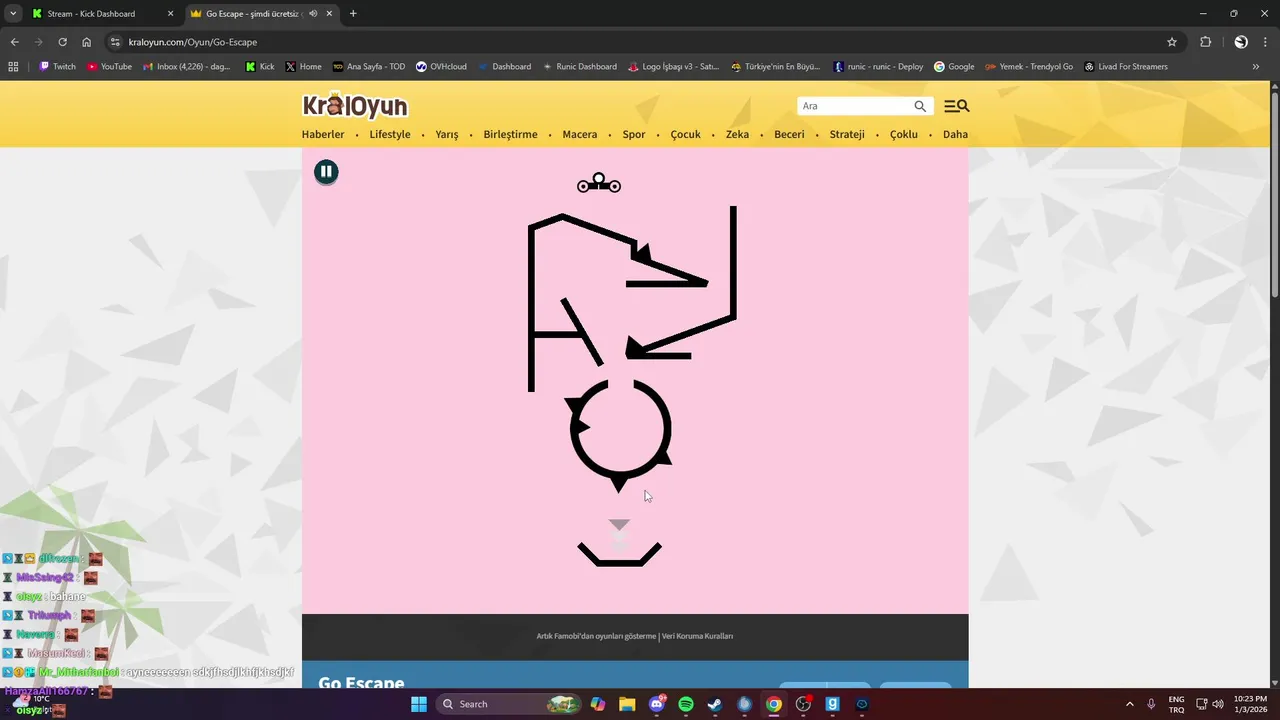The image size is (1280, 720).
Task: Open the ENG TRQ language switcher
Action: tap(1177, 704)
